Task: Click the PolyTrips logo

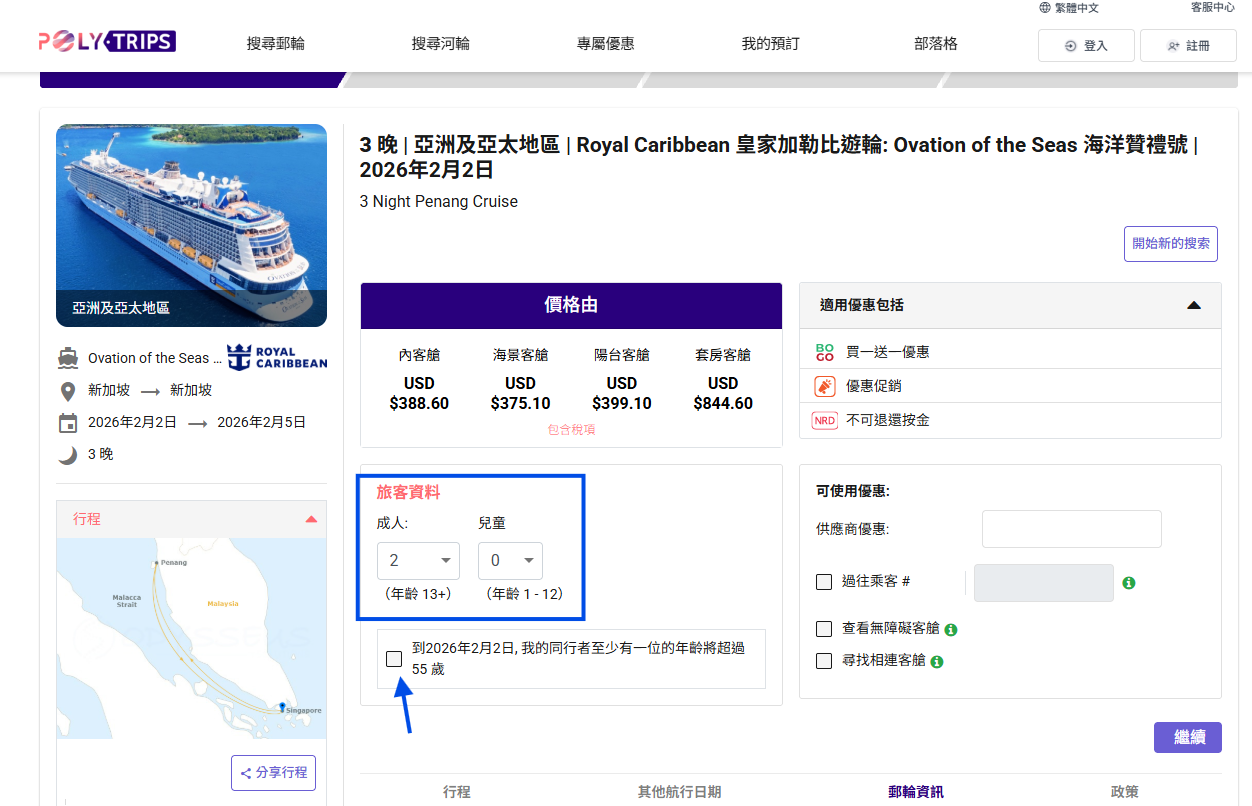Action: click(x=107, y=42)
